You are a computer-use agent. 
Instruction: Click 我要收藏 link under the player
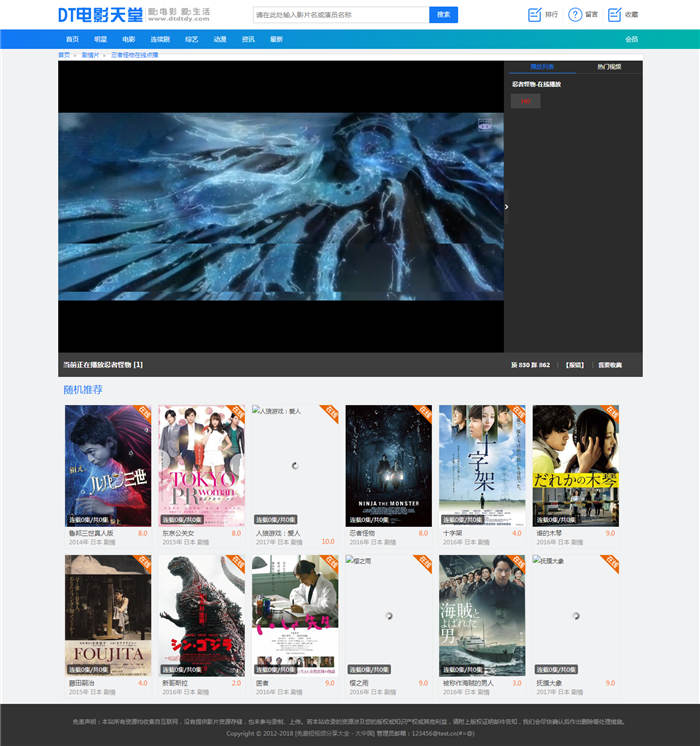[610, 365]
